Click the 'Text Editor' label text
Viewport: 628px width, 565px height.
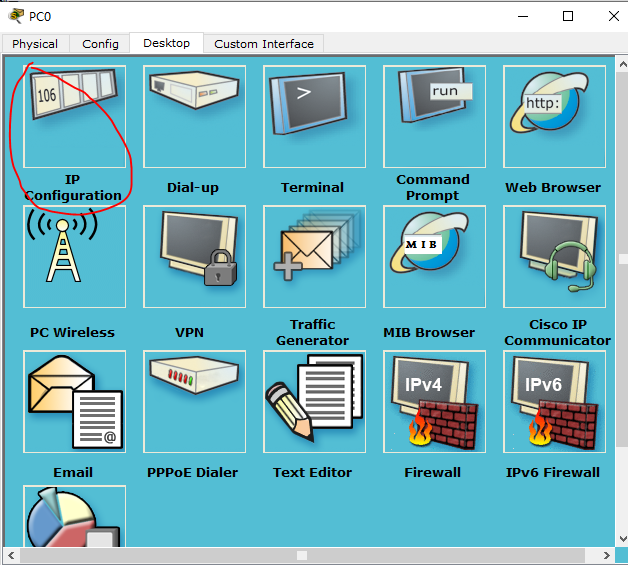click(312, 473)
